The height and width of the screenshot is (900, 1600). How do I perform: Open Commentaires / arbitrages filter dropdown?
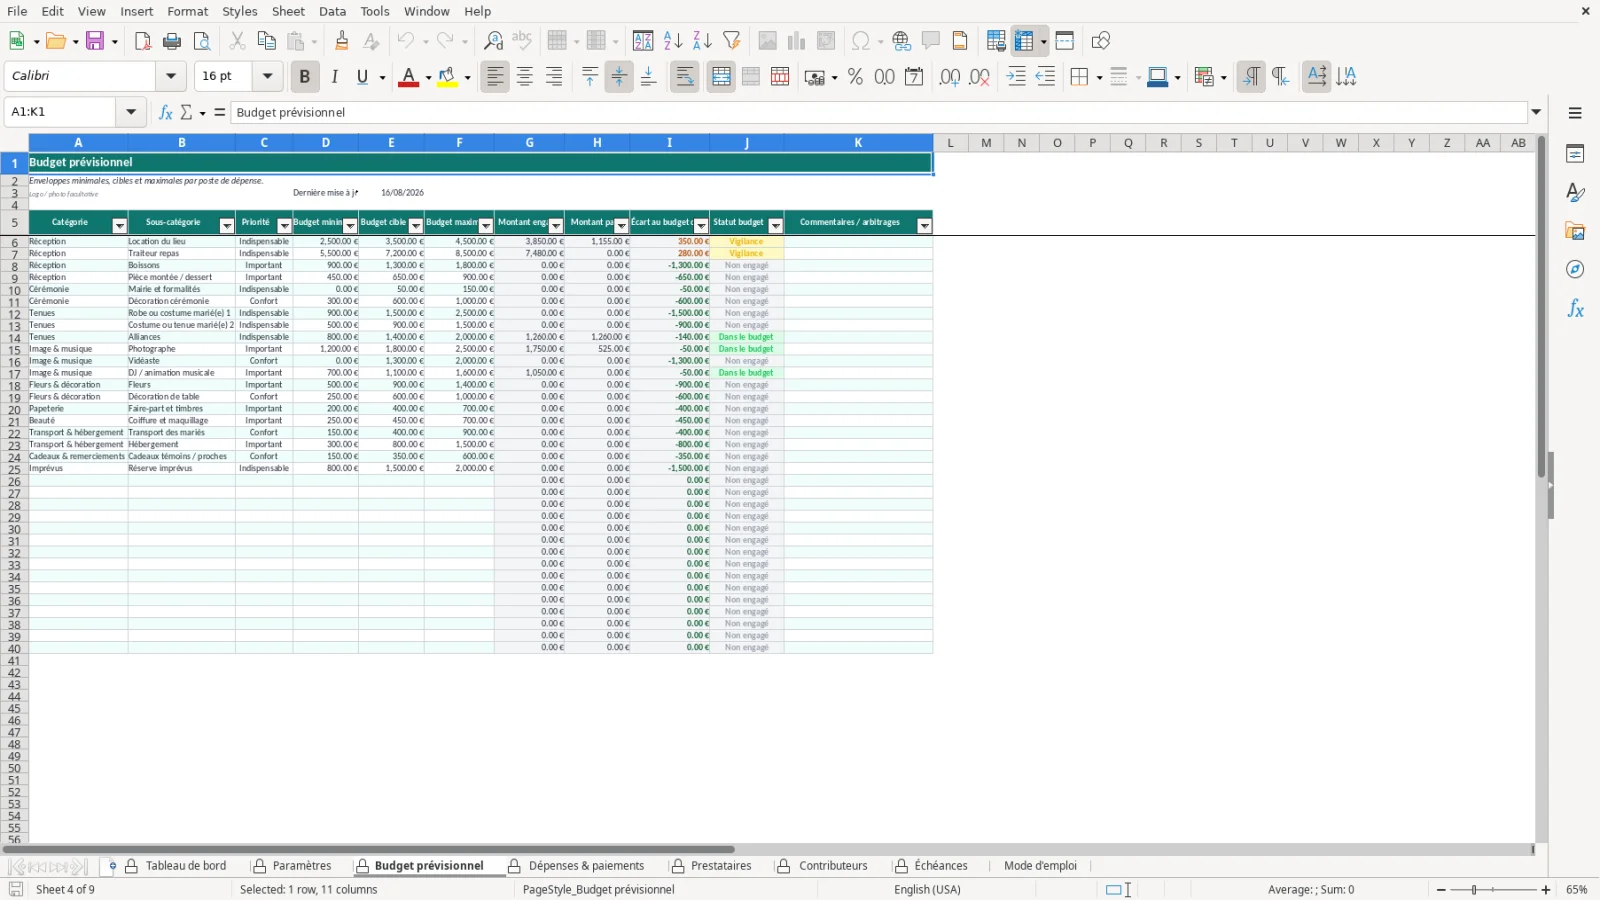[924, 226]
